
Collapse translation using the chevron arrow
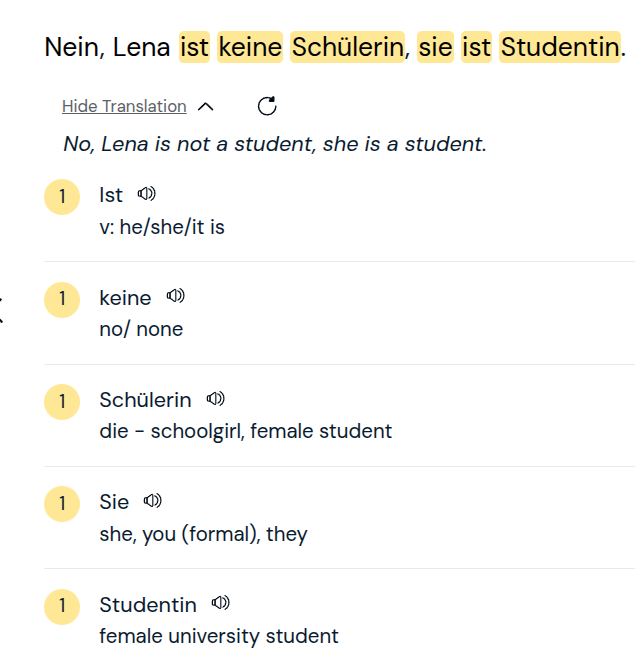206,107
